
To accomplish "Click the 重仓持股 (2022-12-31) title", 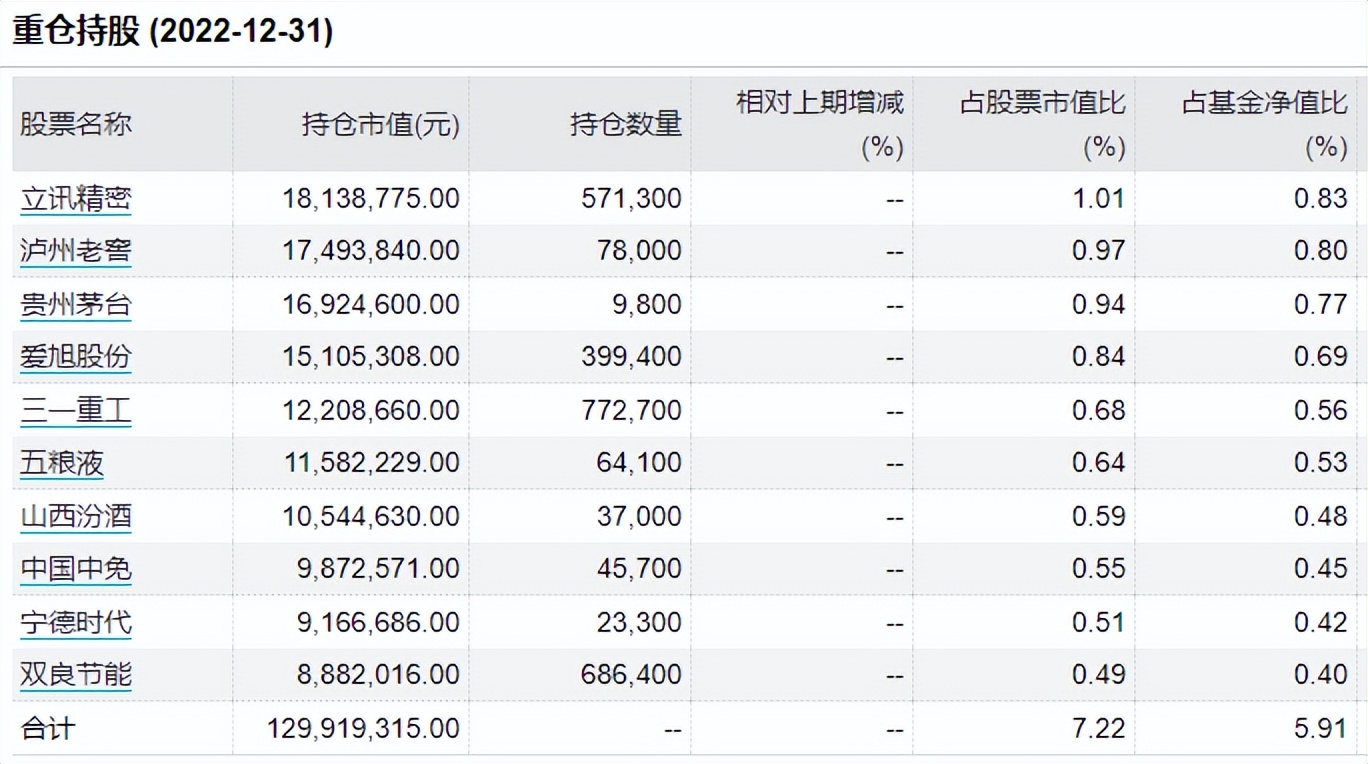I will 170,30.
